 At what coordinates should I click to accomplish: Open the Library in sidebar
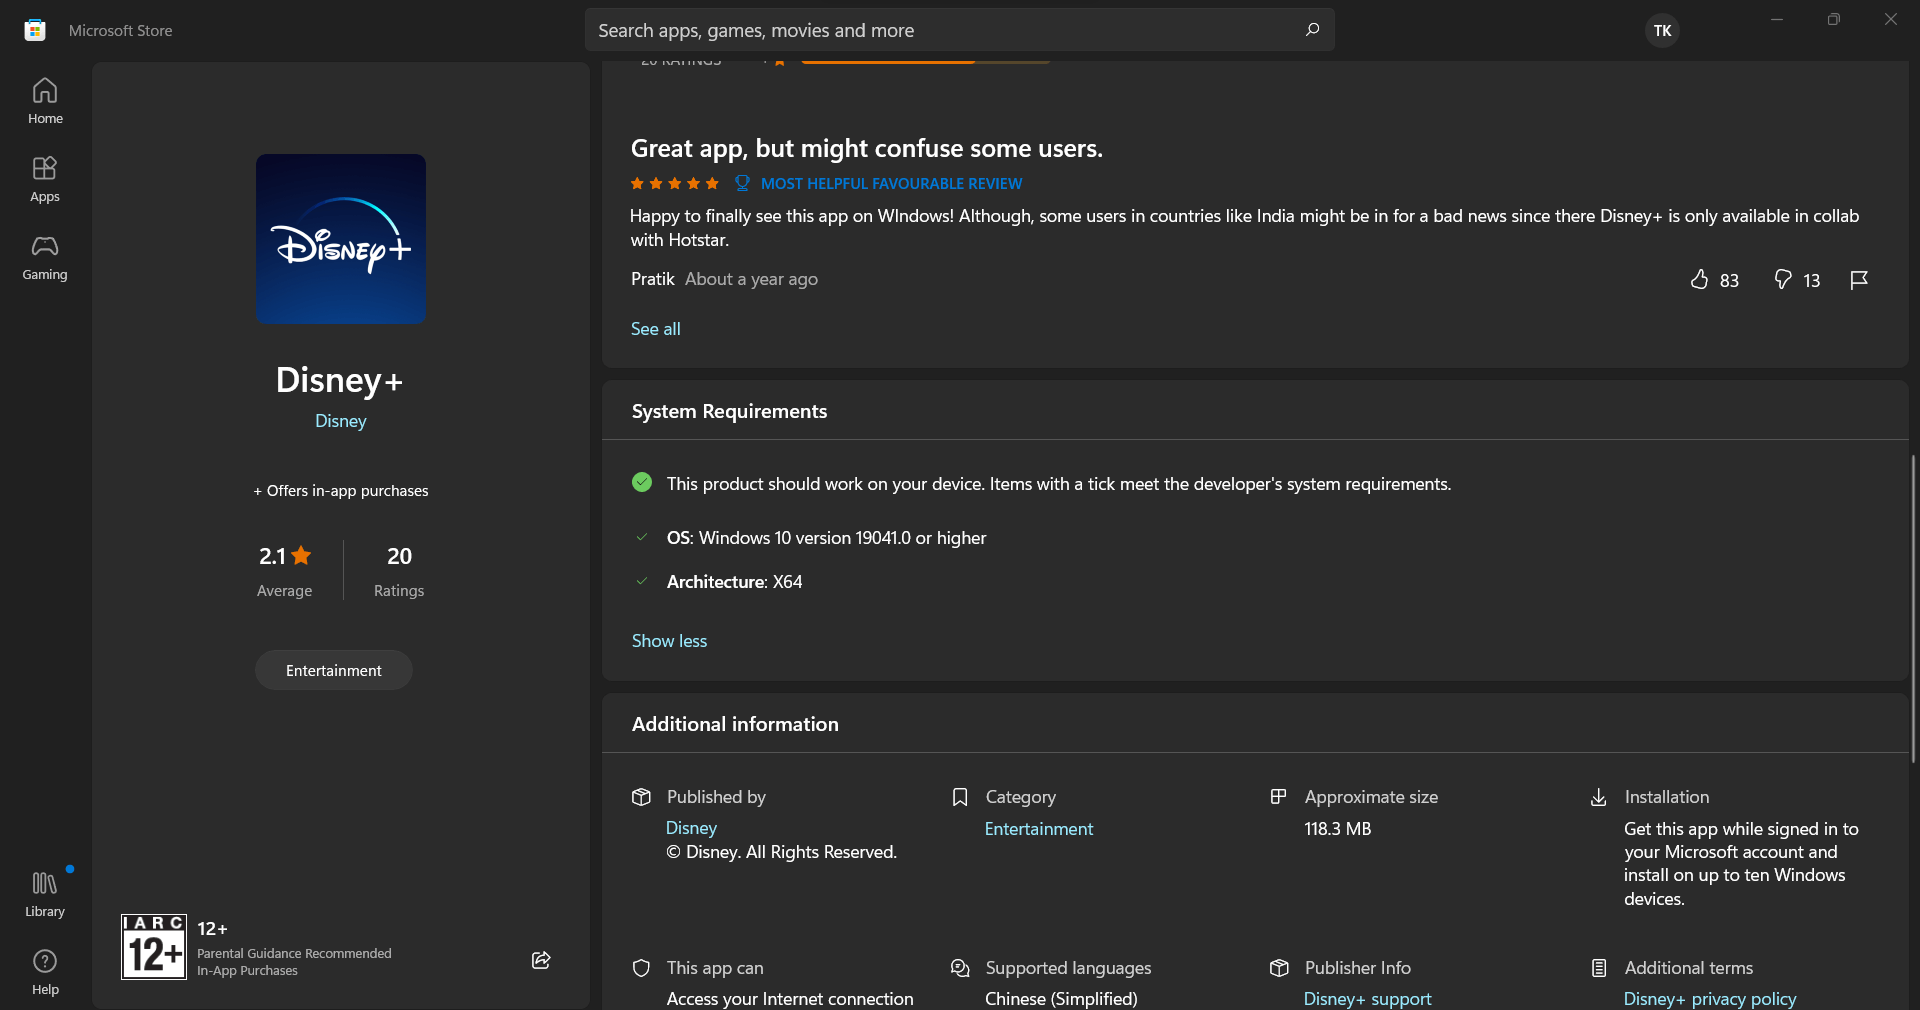[45, 894]
